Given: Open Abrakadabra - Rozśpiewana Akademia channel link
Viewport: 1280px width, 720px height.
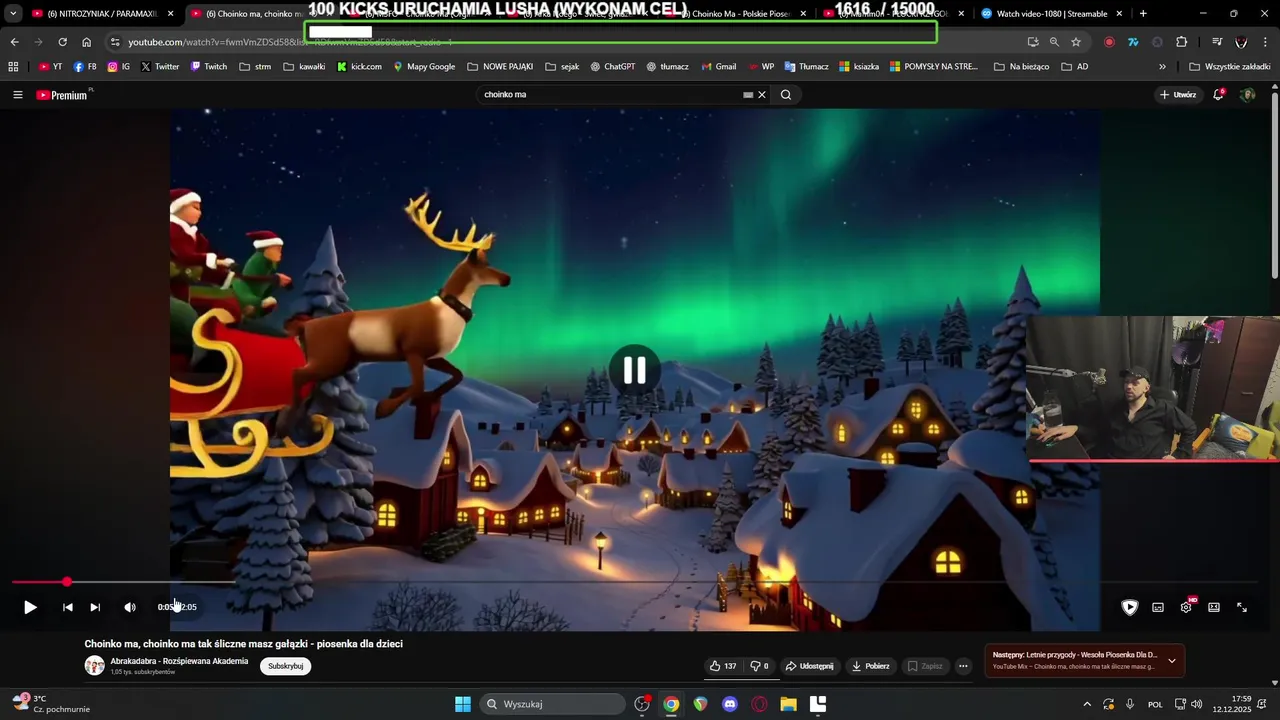Looking at the screenshot, I should tap(179, 661).
